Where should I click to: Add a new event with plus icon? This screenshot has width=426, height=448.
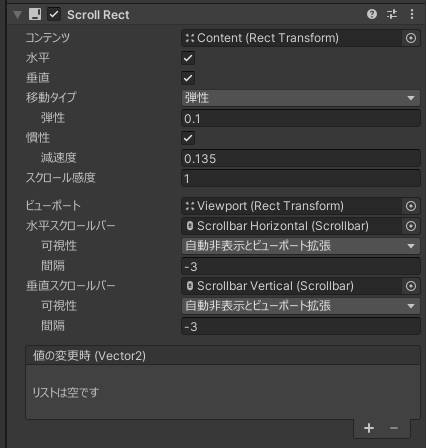[369, 428]
